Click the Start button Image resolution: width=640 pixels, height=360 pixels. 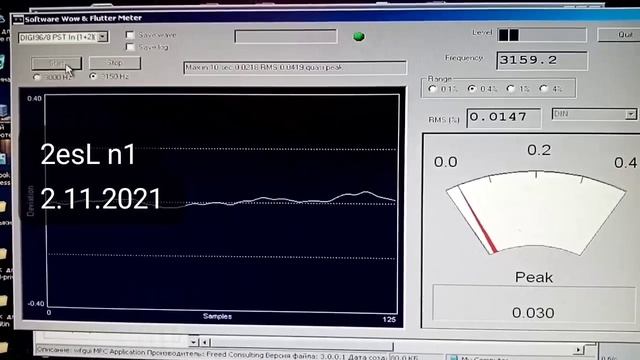57,63
